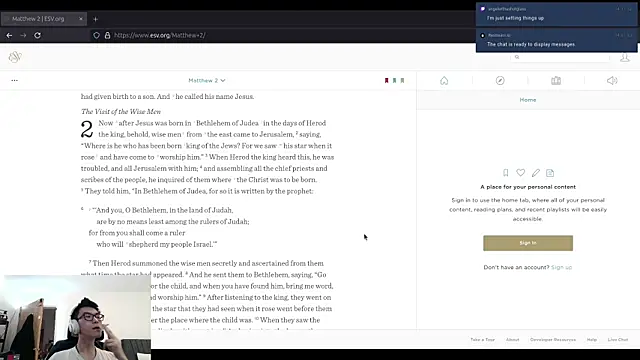Click the bookmark icon in personal content
Viewport: 640px width, 360px height.
pos(506,173)
